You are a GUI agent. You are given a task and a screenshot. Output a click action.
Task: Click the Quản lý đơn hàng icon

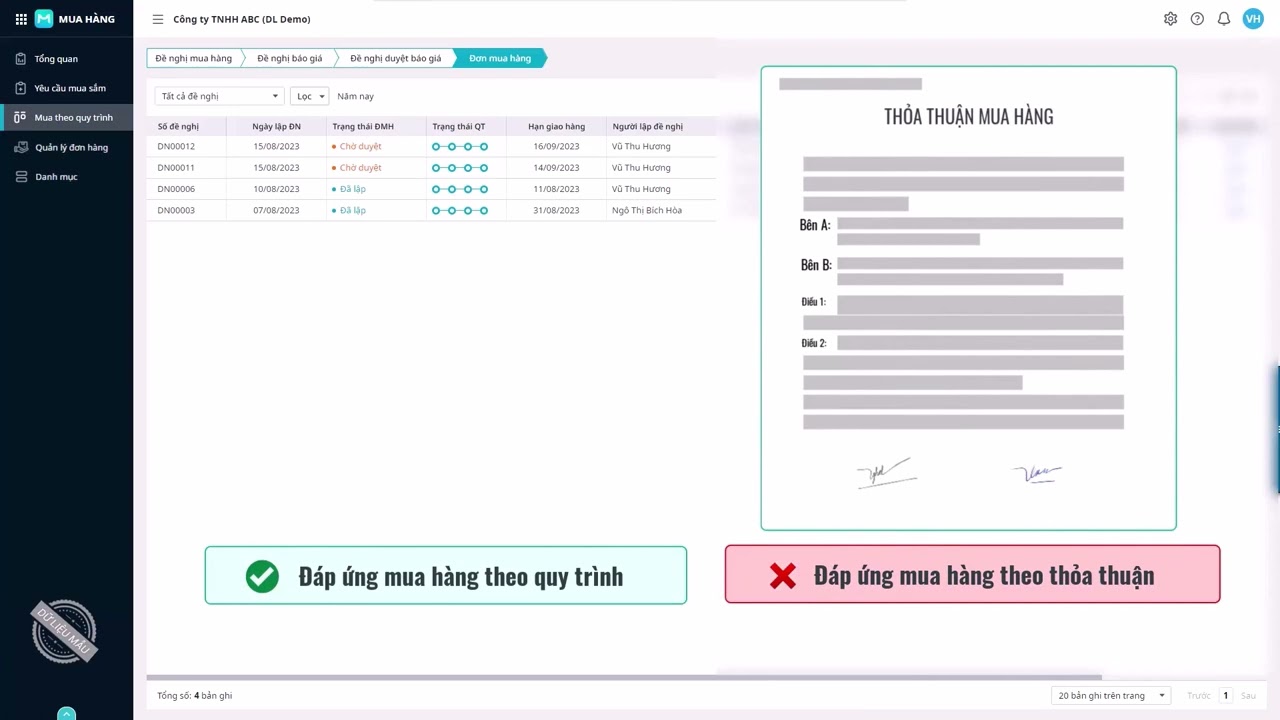coord(21,147)
